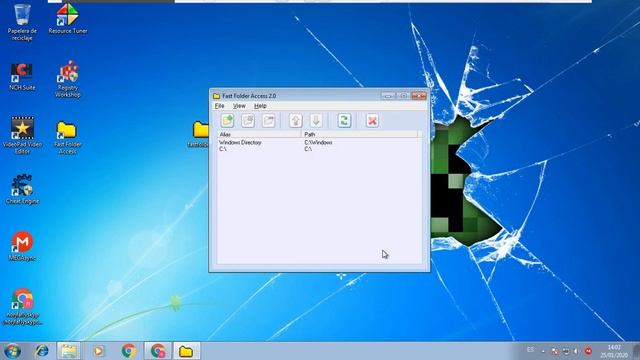This screenshot has height=360, width=640.
Task: Select the NCH Suite desktop shortcut
Action: [x=22, y=77]
